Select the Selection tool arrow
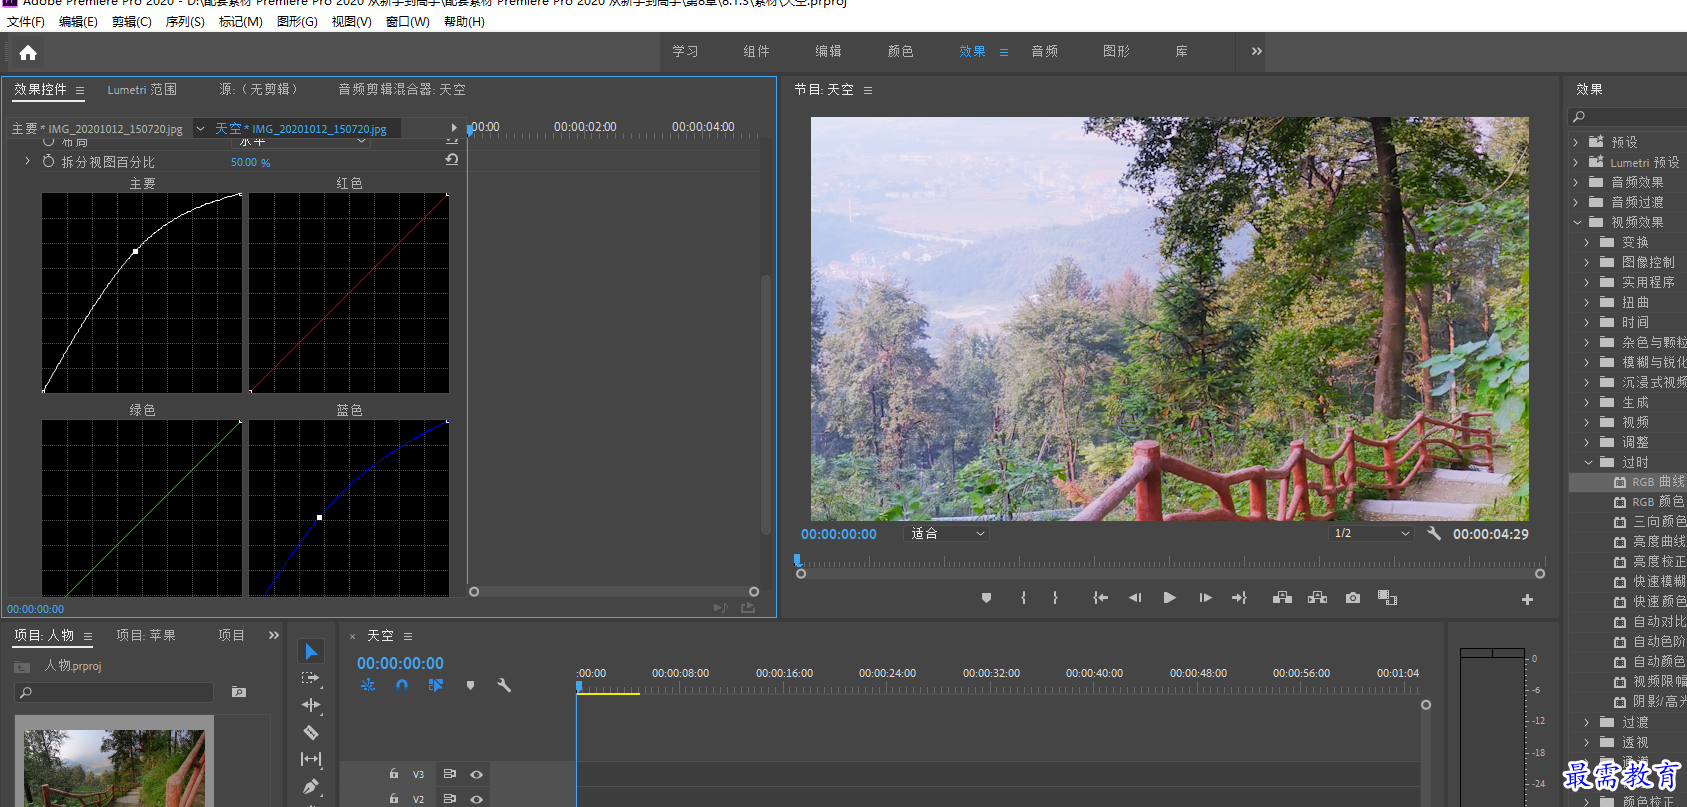The image size is (1687, 807). [311, 651]
